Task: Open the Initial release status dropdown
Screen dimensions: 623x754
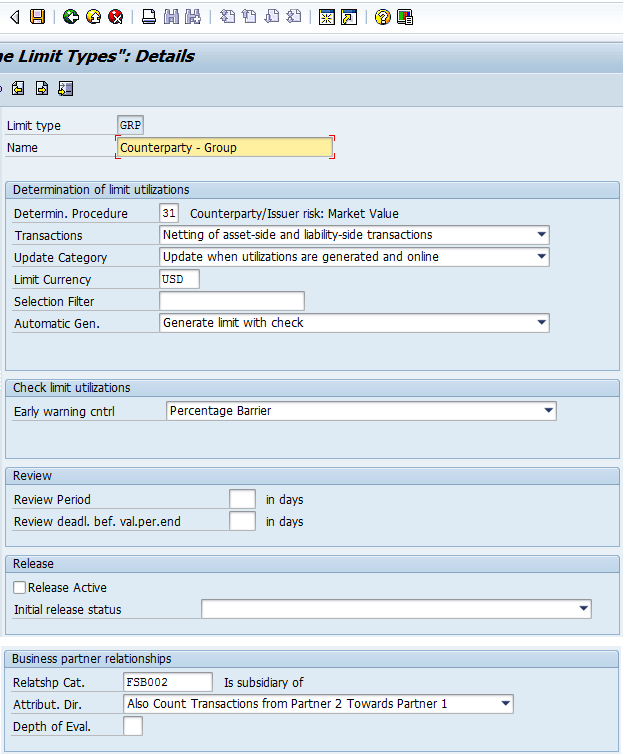Action: pos(583,609)
